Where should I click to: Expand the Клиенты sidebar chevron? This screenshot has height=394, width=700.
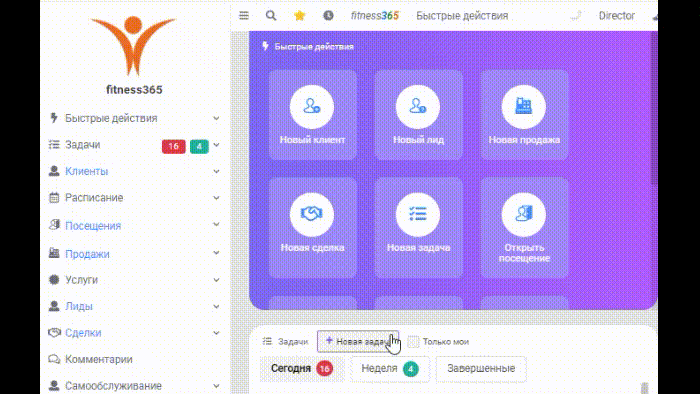[x=216, y=171]
